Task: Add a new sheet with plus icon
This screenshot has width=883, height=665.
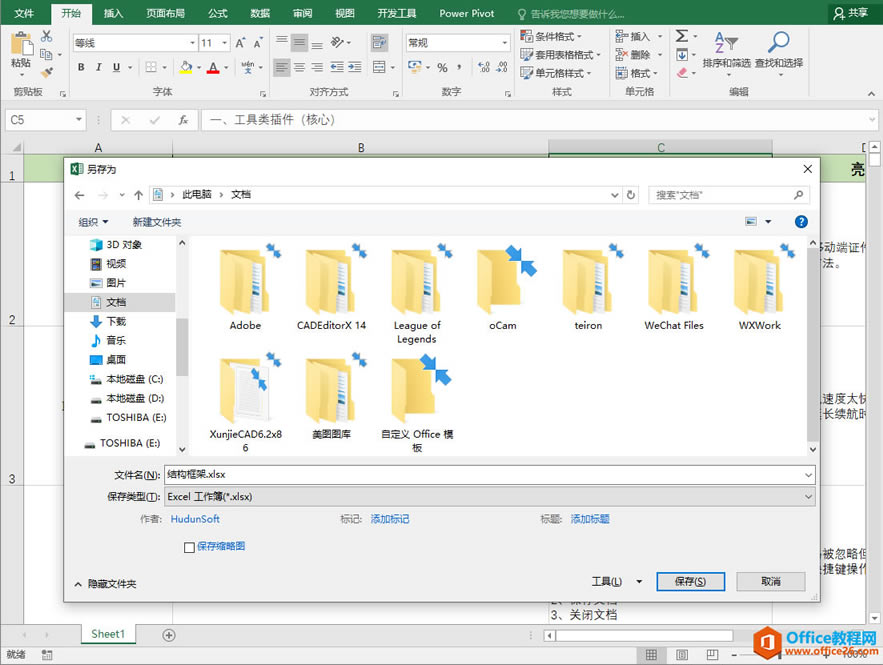Action: pyautogui.click(x=169, y=635)
